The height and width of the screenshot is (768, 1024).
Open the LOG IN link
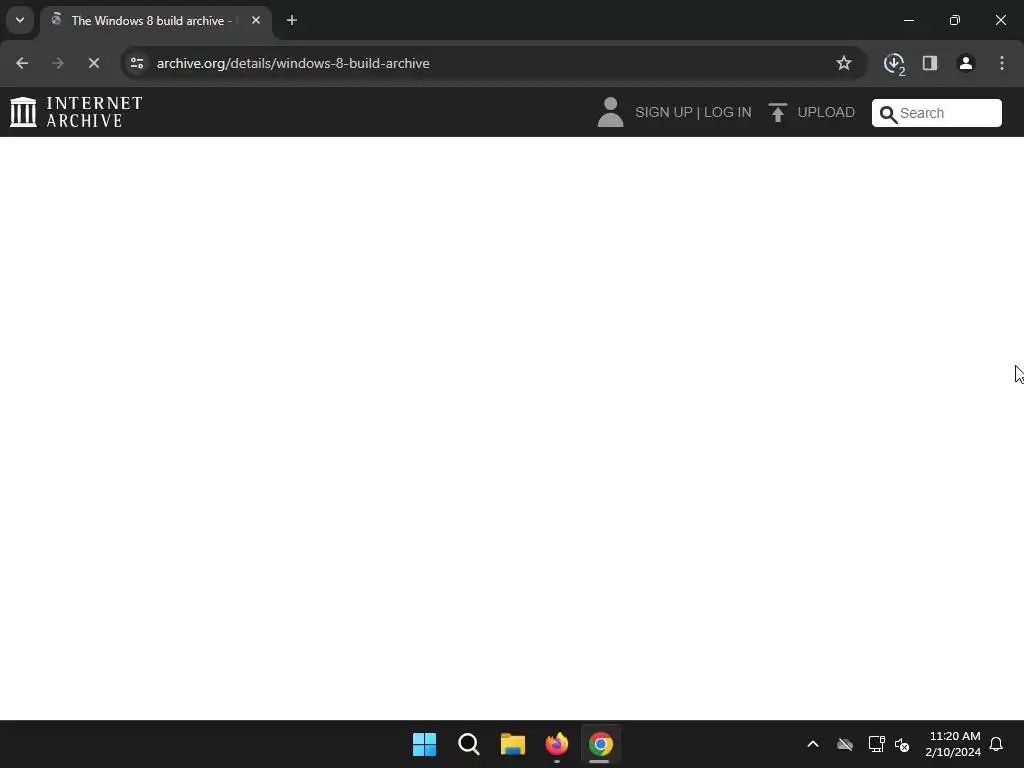pyautogui.click(x=728, y=112)
